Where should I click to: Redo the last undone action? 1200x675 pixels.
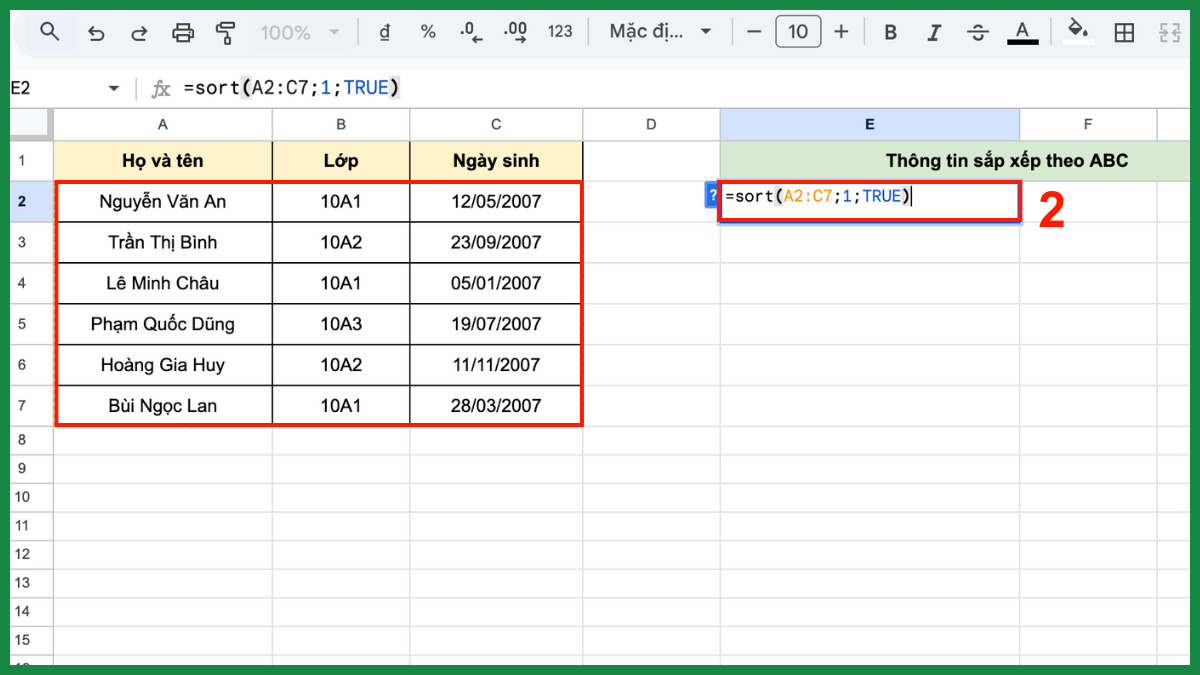click(139, 32)
